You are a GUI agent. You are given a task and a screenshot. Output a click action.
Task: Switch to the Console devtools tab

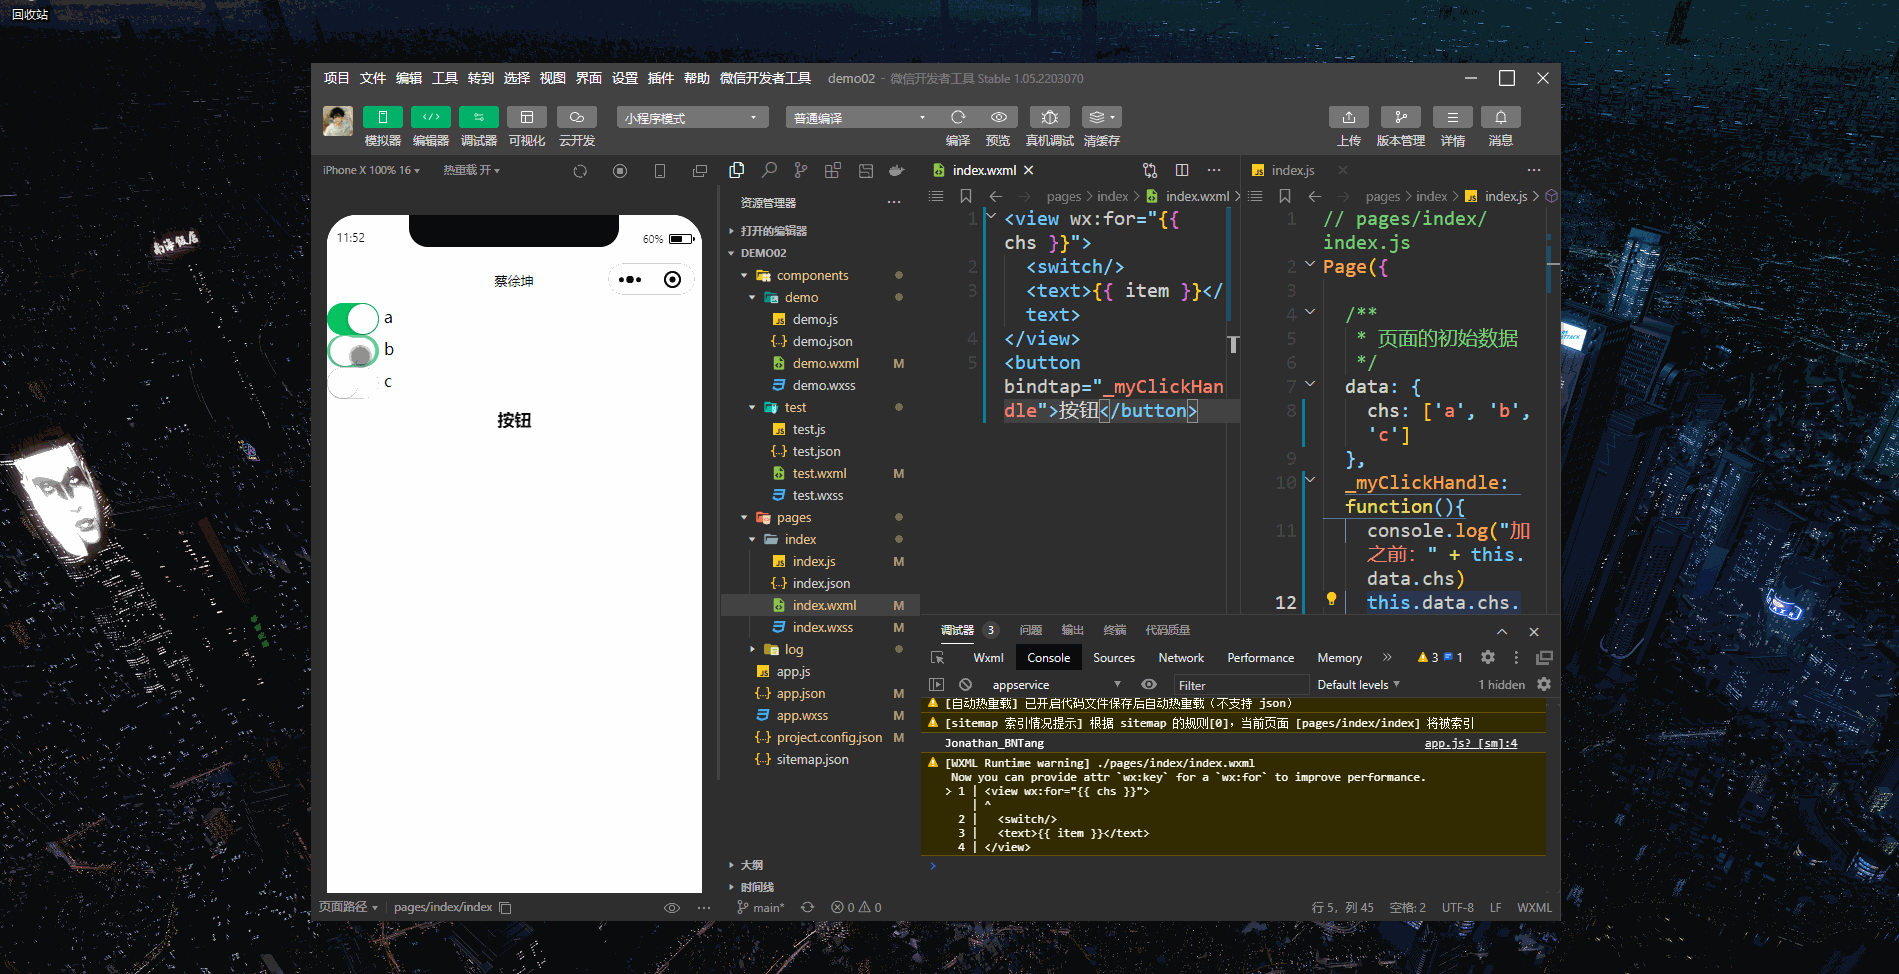[x=1048, y=657]
